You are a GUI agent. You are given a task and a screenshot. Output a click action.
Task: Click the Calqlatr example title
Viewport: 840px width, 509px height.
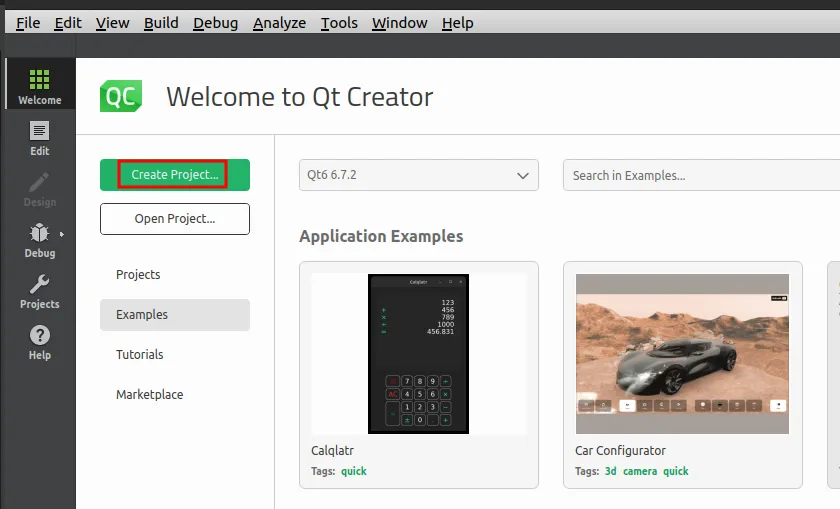coord(332,451)
